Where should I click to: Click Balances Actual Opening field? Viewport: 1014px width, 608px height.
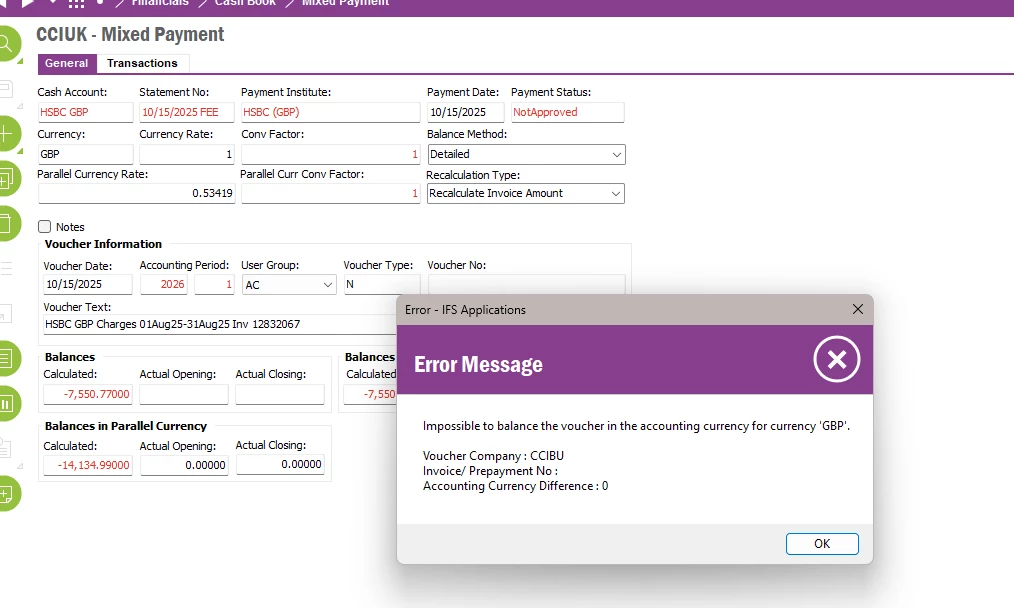[x=184, y=395]
